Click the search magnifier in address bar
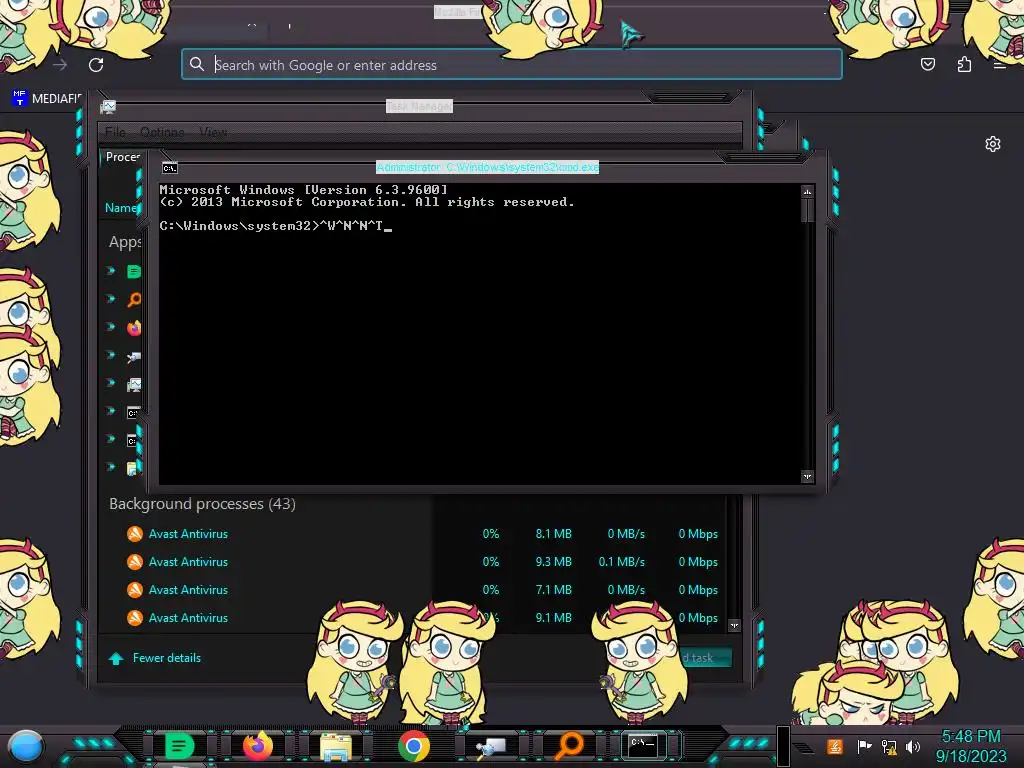Viewport: 1024px width, 768px height. 197,64
